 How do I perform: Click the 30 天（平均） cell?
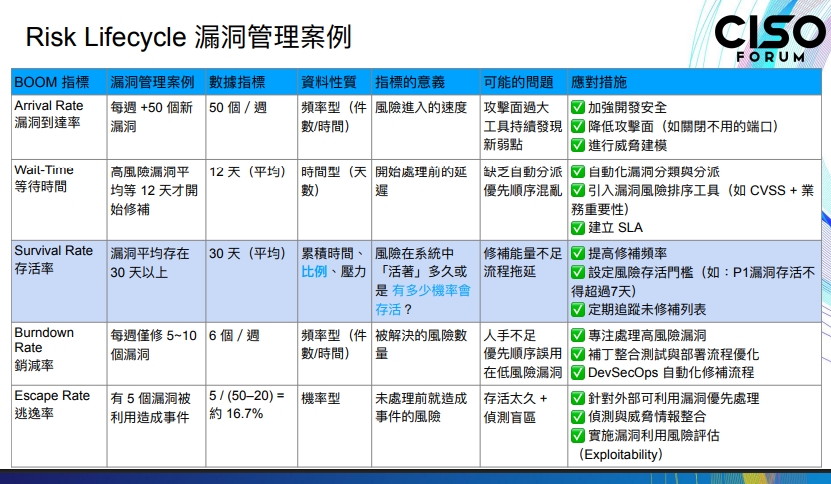pyautogui.click(x=252, y=281)
